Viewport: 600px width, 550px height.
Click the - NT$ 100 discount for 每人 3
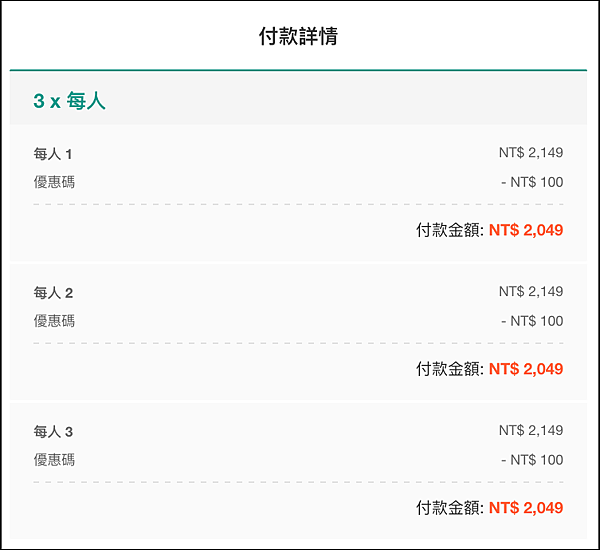point(532,460)
